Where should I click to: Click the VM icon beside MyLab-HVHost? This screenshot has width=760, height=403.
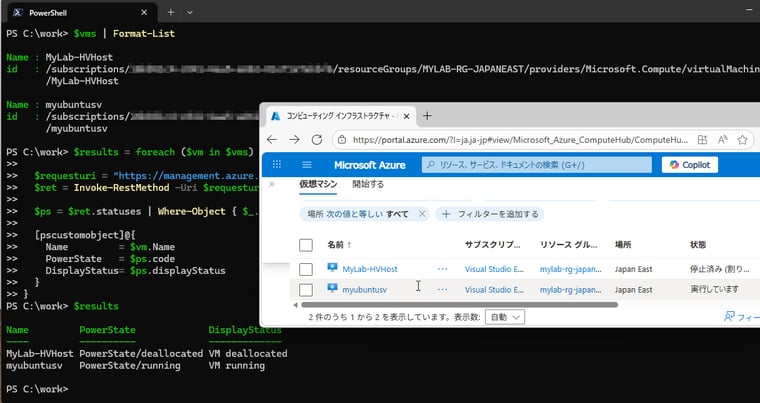tap(332, 268)
